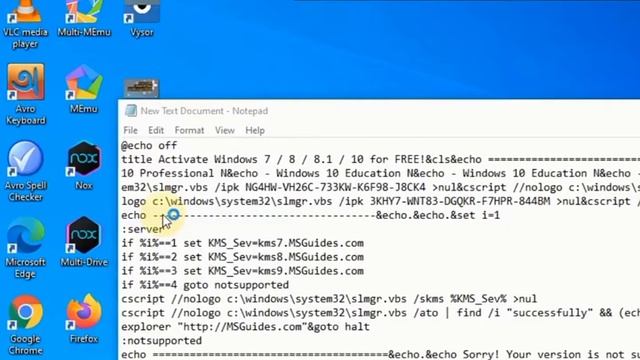
Task: Open the Format menu in Notepad
Action: click(x=189, y=130)
